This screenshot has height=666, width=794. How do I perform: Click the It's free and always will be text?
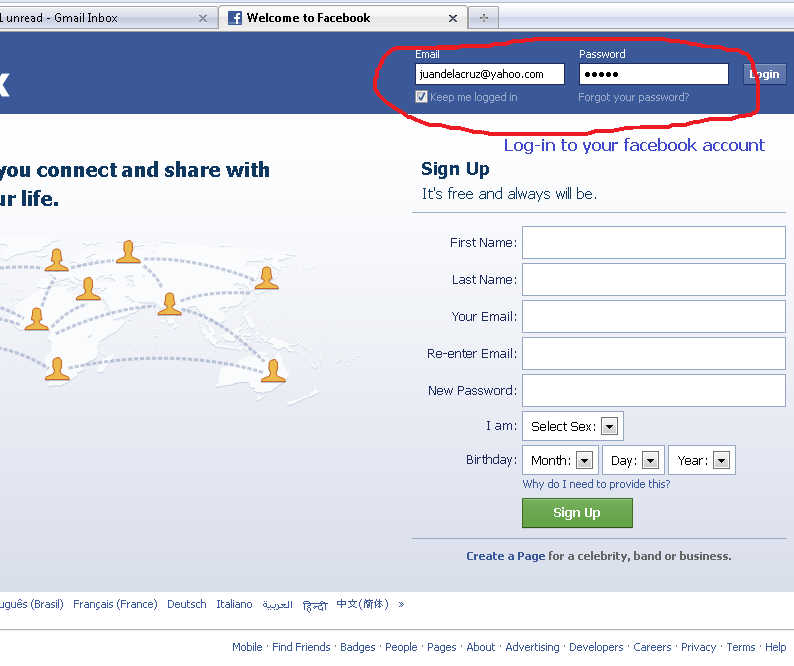point(509,194)
